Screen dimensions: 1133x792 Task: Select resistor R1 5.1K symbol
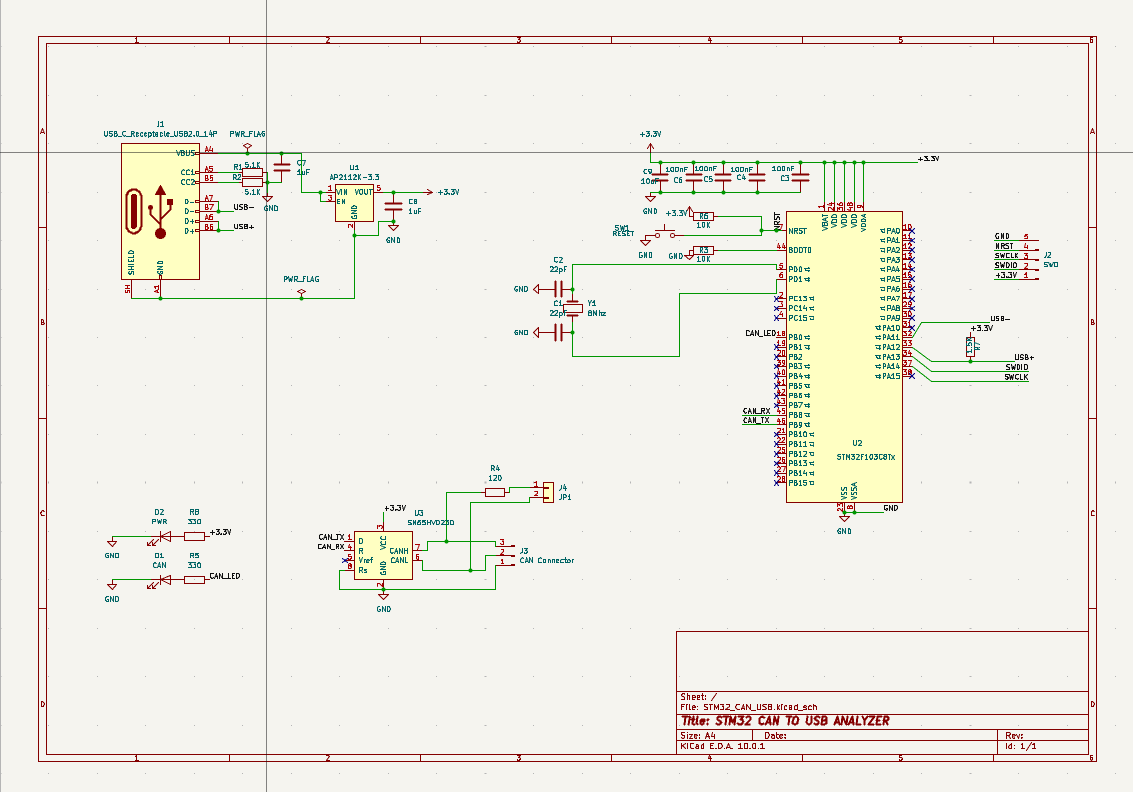click(x=252, y=172)
